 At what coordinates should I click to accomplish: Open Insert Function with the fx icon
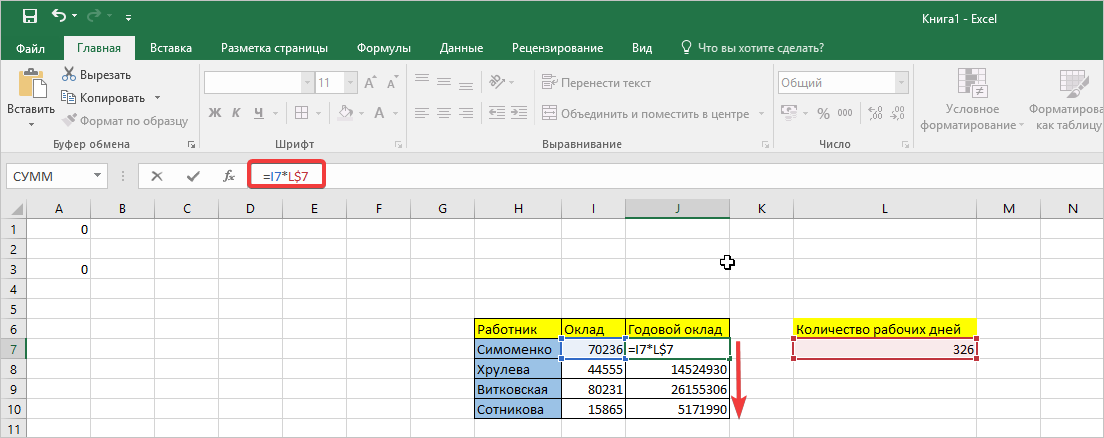coord(228,176)
